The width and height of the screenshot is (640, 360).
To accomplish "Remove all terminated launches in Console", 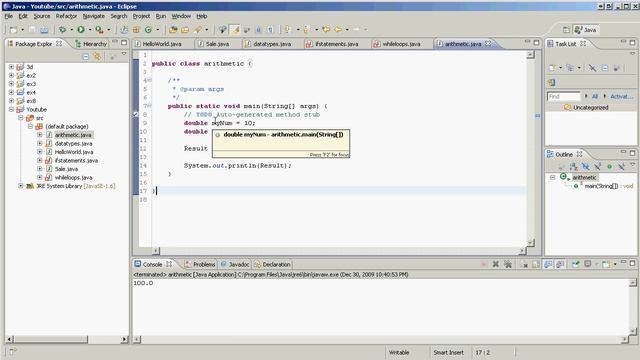I will 508,264.
